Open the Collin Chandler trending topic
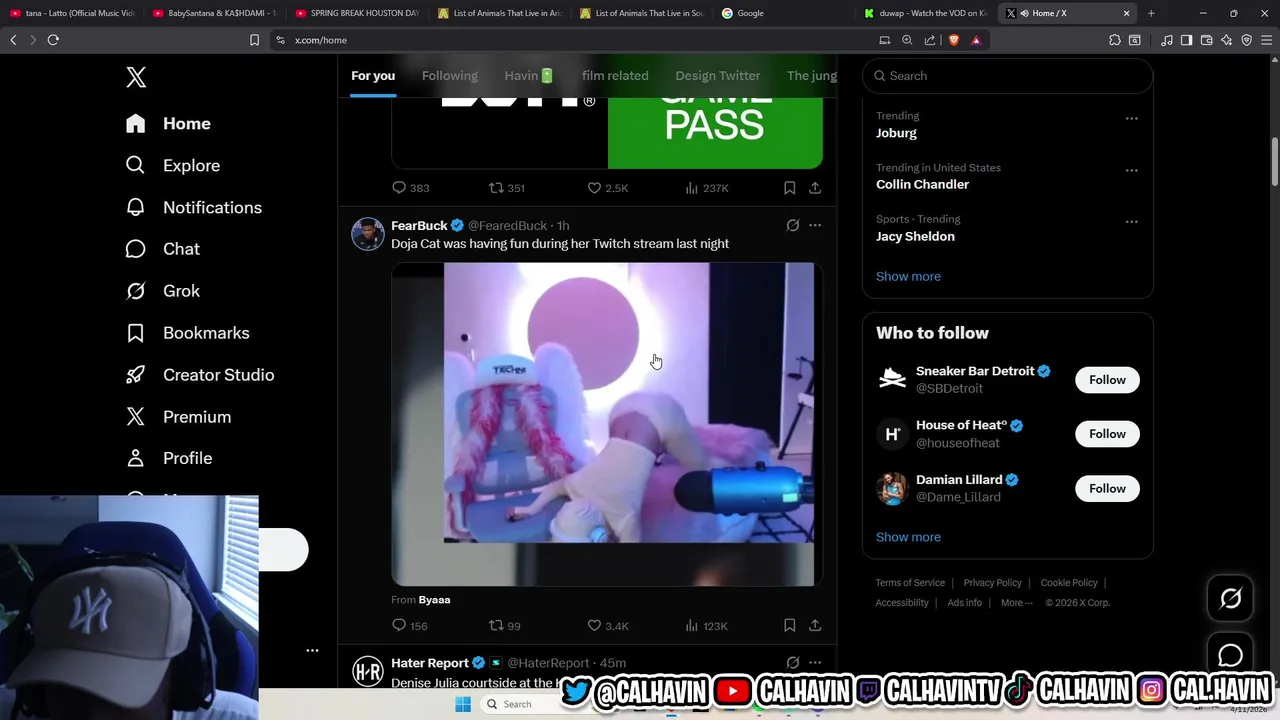1280x720 pixels. (x=922, y=184)
